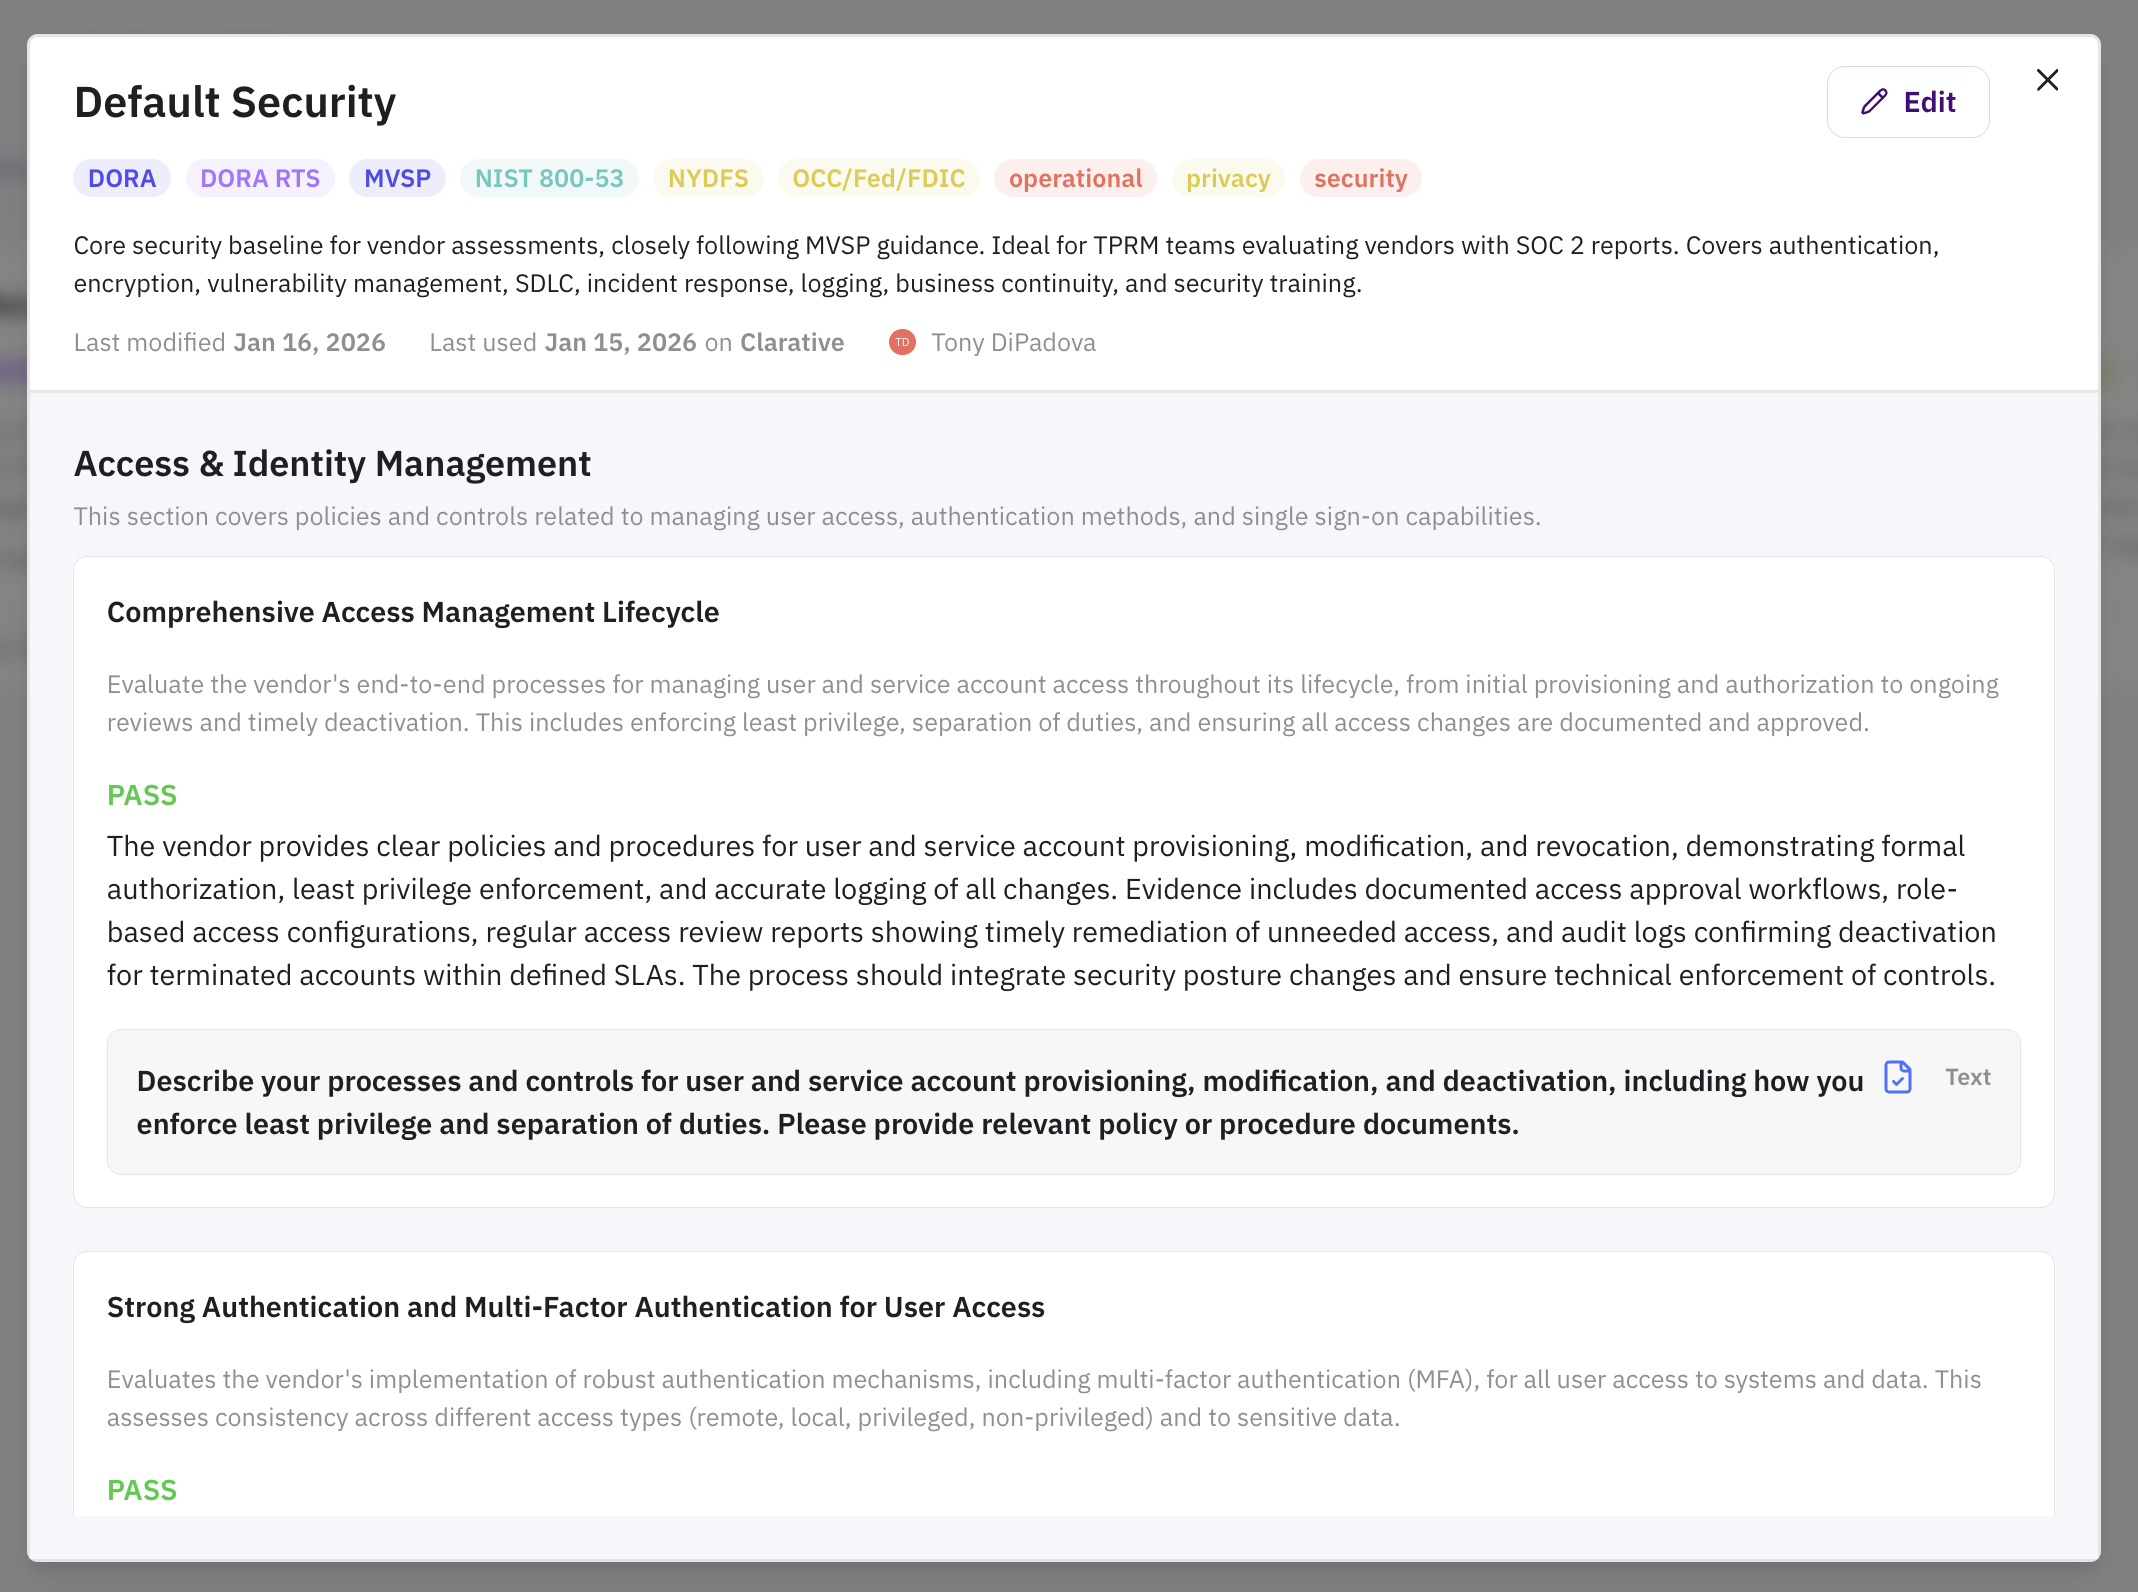The width and height of the screenshot is (2138, 1592).
Task: Click the MVSP tag chip
Action: (397, 179)
